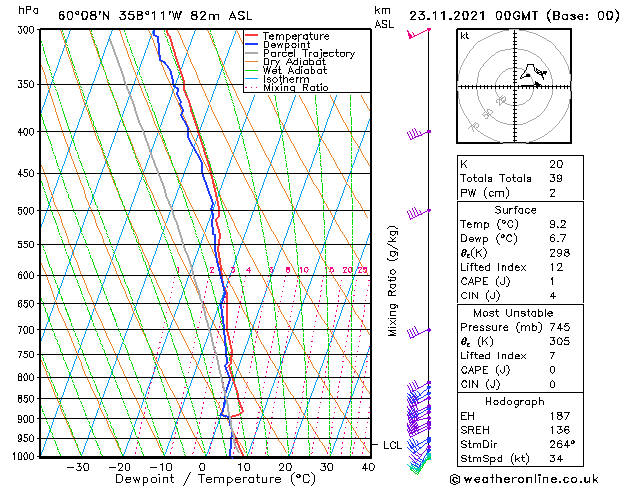Image resolution: width=629 pixels, height=486 pixels.
Task: Click the wind barb at 400 hPa
Action: pyautogui.click(x=419, y=134)
